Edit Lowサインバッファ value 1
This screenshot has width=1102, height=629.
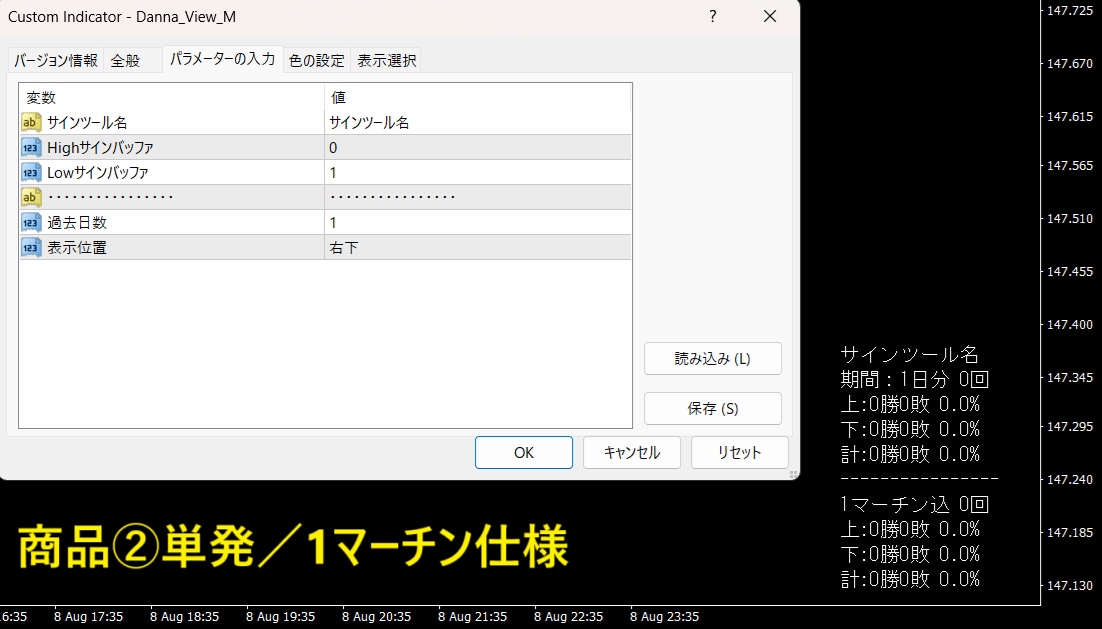(478, 172)
